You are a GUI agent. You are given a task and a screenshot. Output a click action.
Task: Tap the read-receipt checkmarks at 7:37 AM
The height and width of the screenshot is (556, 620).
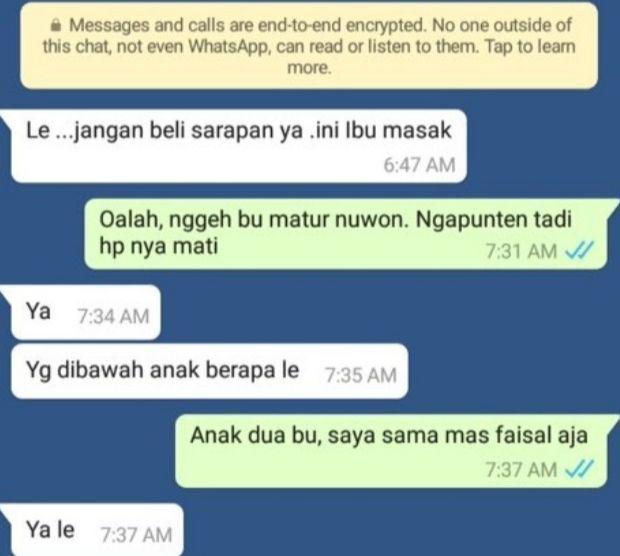(x=580, y=469)
